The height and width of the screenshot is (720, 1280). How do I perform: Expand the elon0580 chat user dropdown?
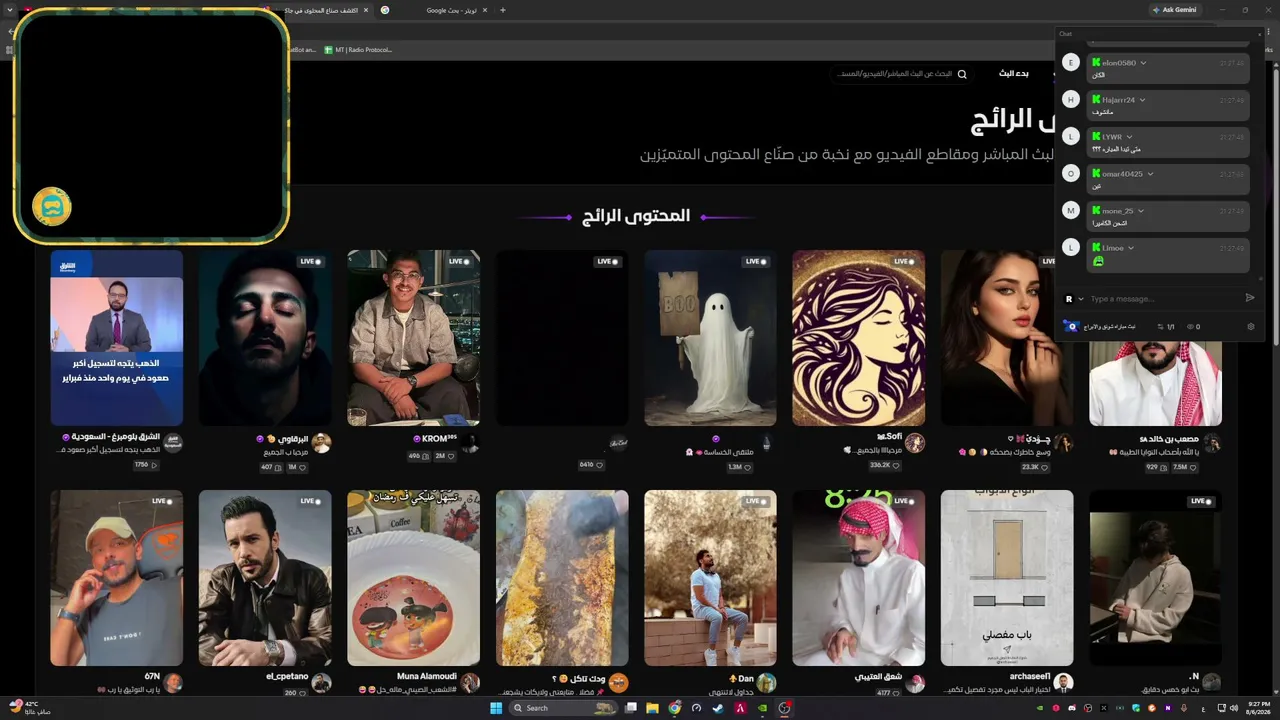[1143, 63]
